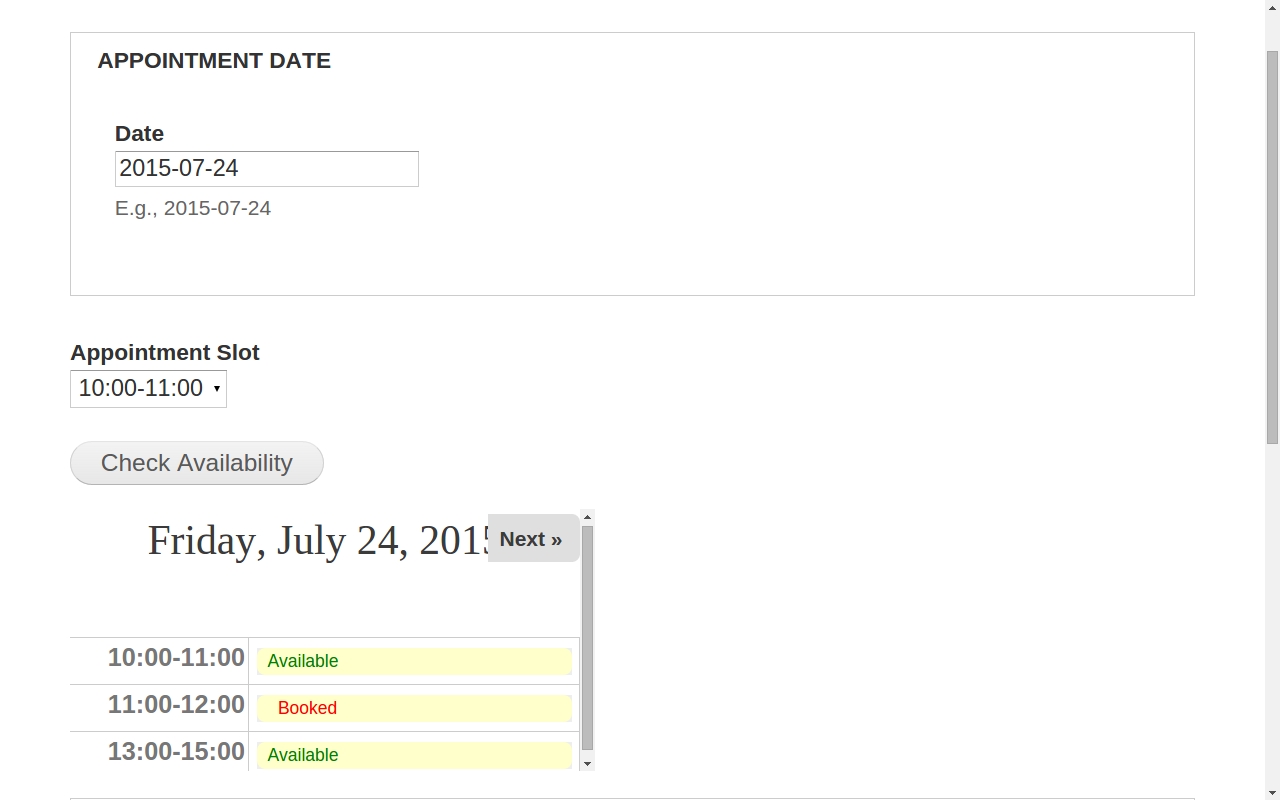Click the 10:00-11:00 time label

(176, 658)
